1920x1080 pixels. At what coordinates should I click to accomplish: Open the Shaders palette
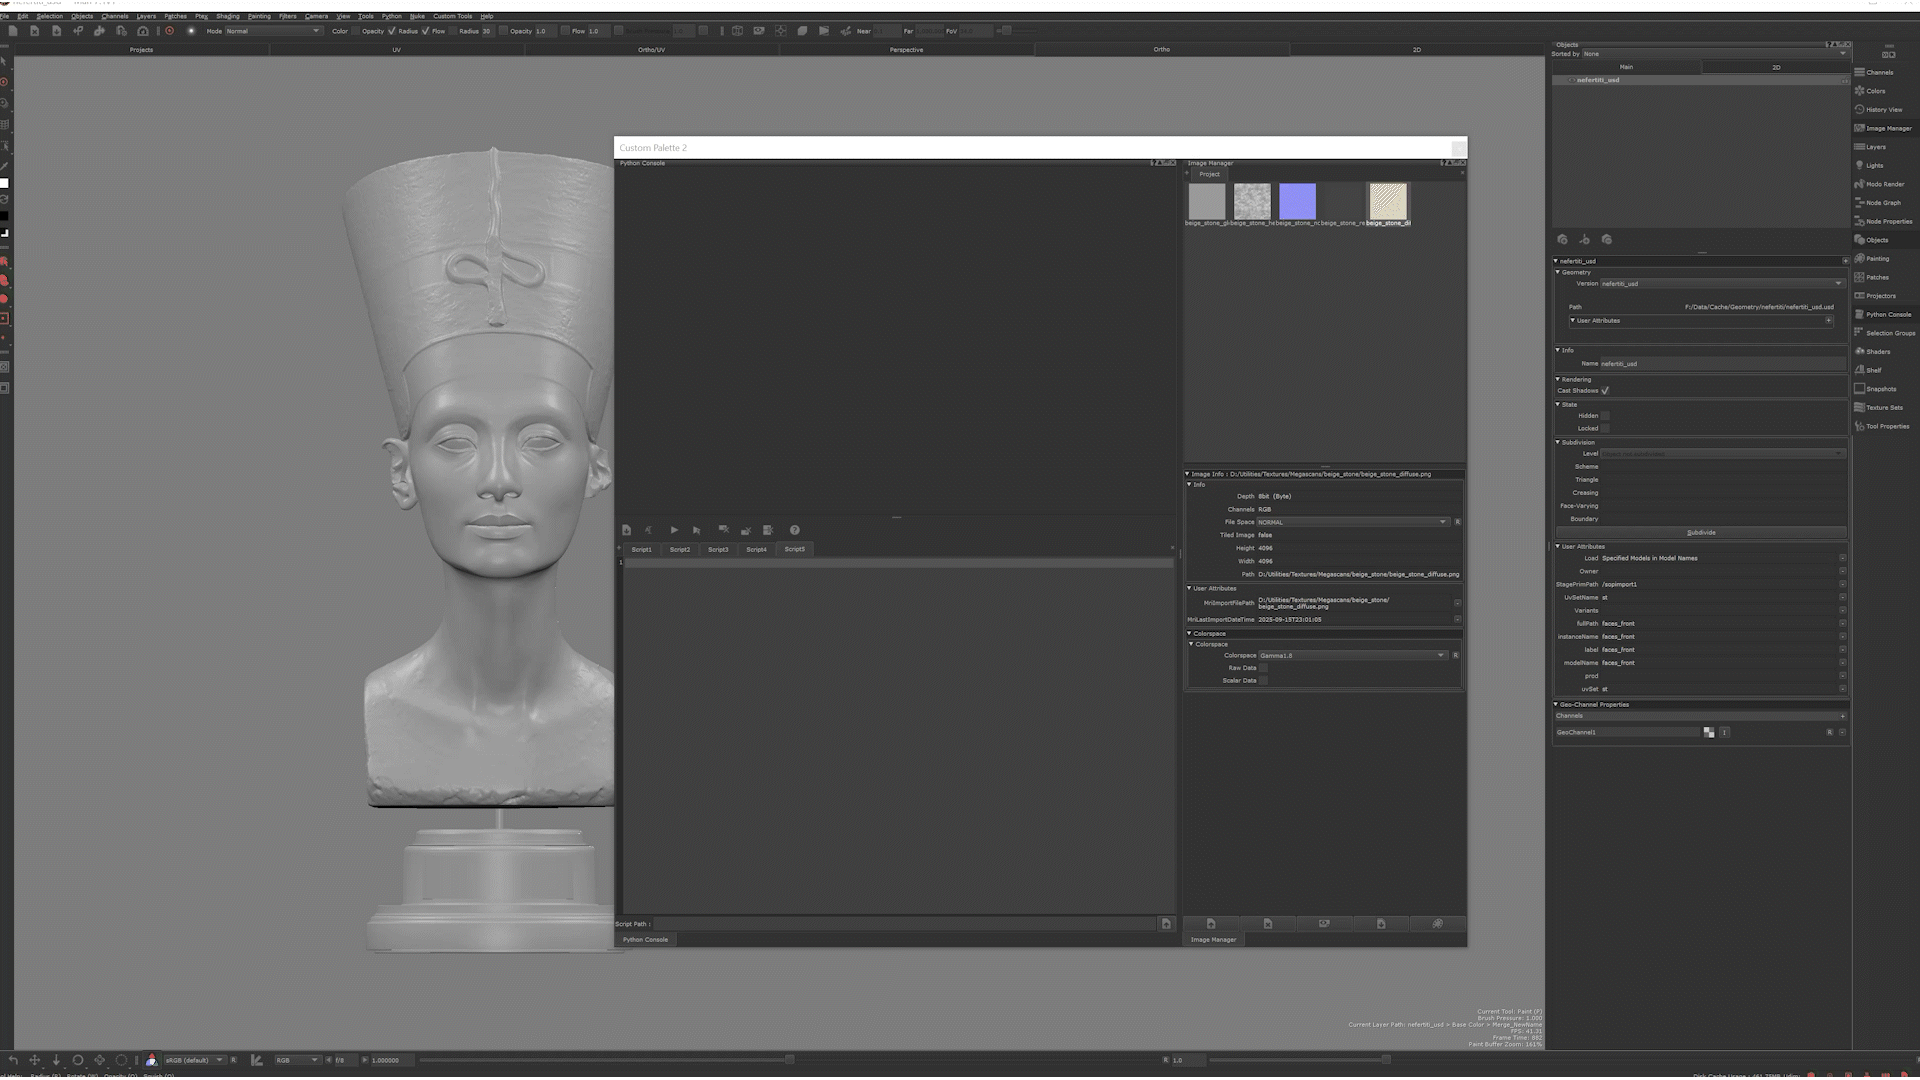(1877, 352)
